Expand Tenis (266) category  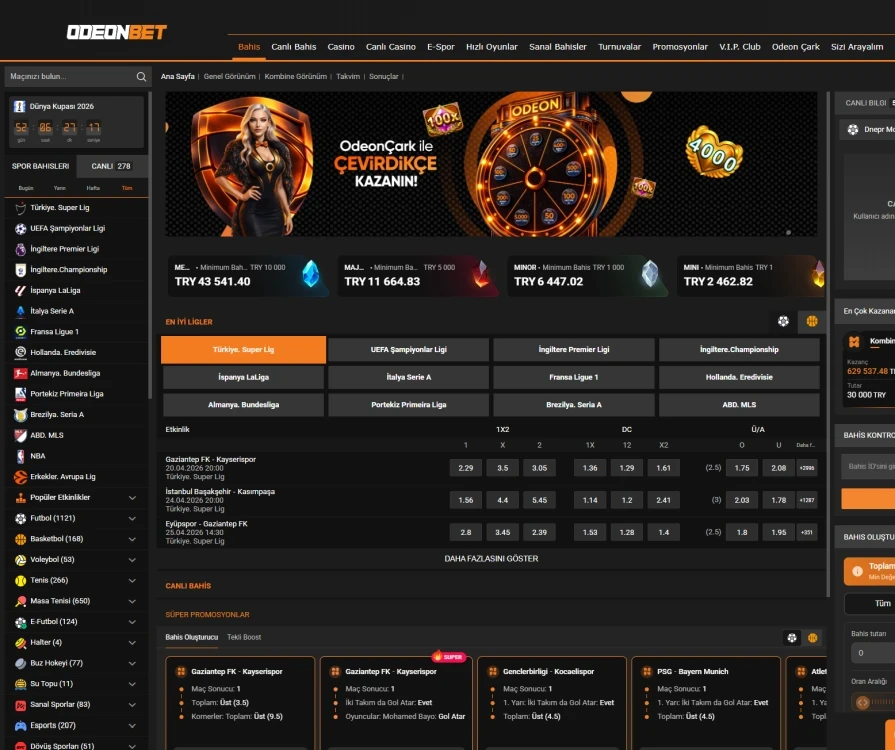click(x=132, y=580)
